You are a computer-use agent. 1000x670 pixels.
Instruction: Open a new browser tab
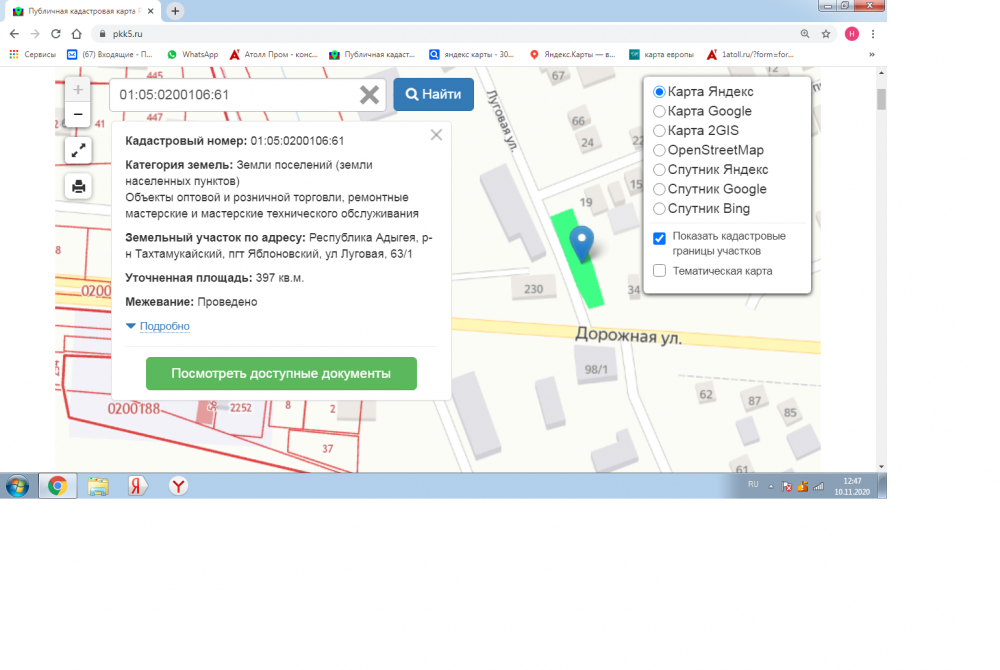coord(176,11)
